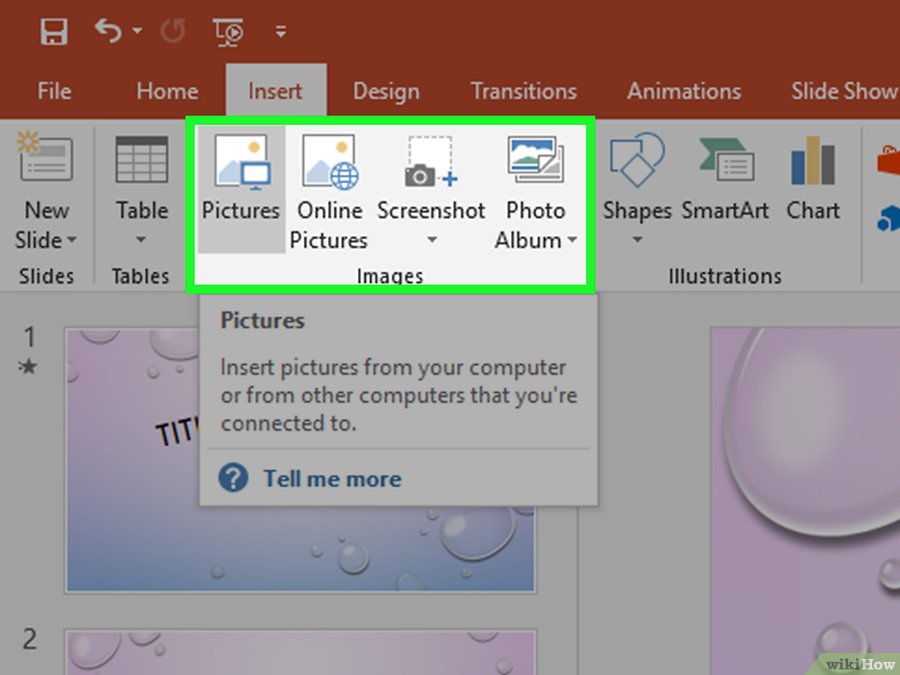The height and width of the screenshot is (675, 900).
Task: Switch to the Transitions tab
Action: click(x=523, y=91)
